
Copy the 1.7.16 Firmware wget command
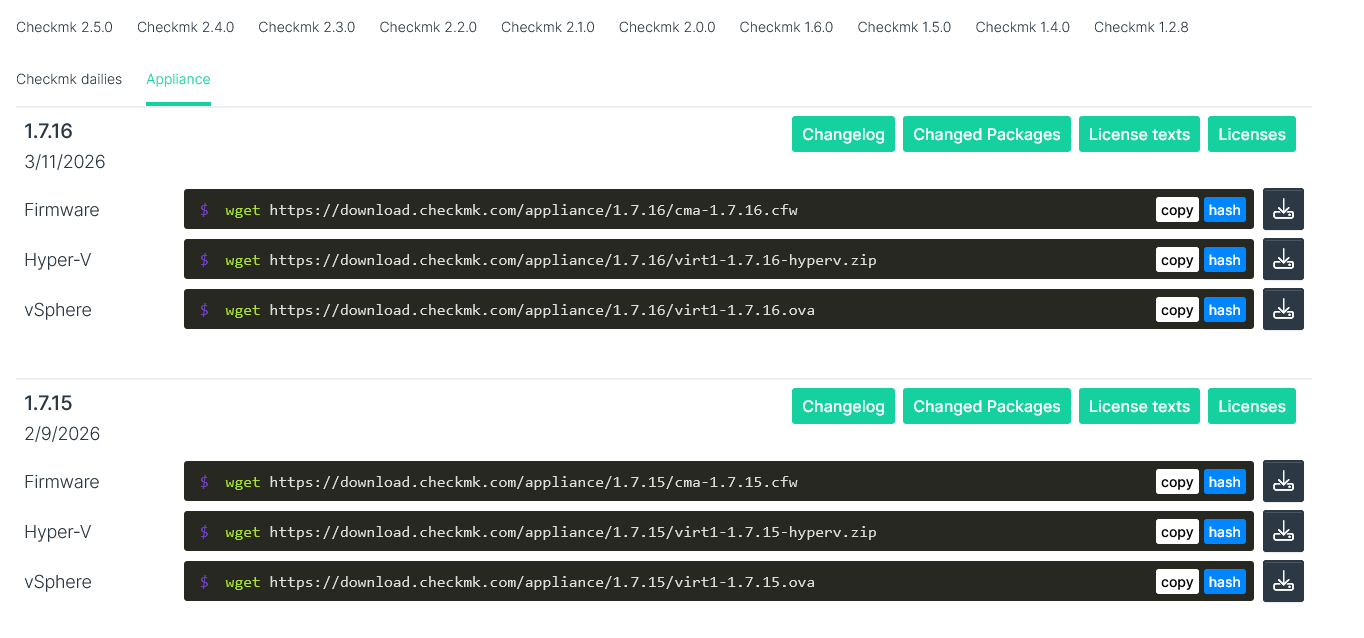[x=1177, y=209]
